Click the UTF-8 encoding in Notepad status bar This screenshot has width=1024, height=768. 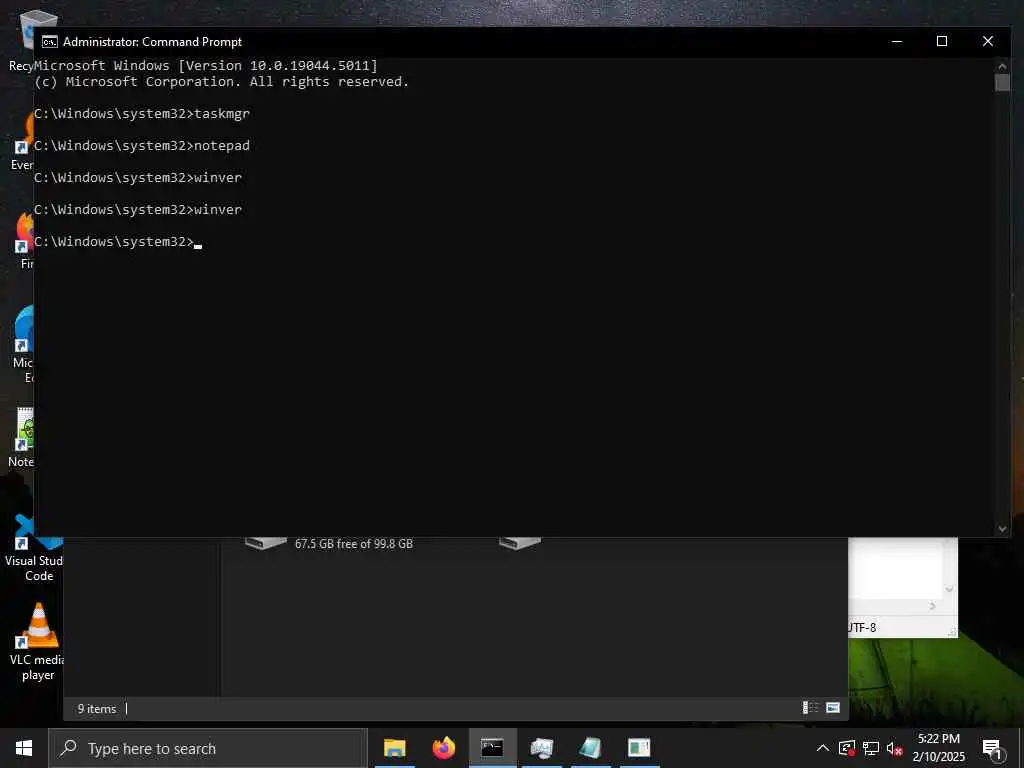point(862,628)
